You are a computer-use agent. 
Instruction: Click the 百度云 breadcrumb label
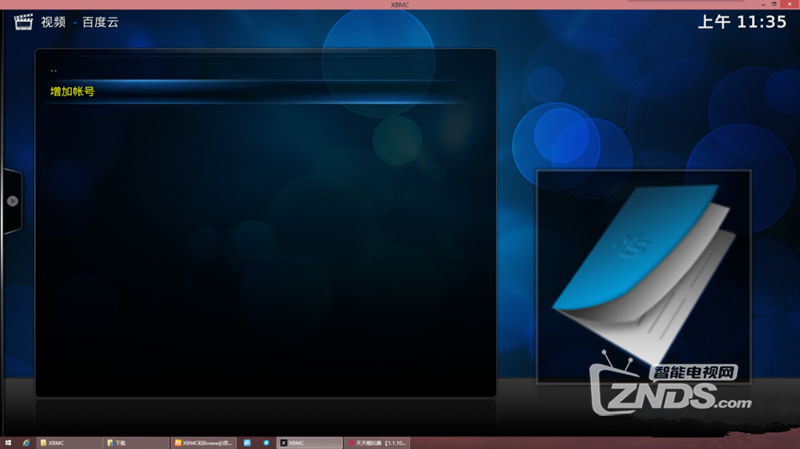point(100,22)
